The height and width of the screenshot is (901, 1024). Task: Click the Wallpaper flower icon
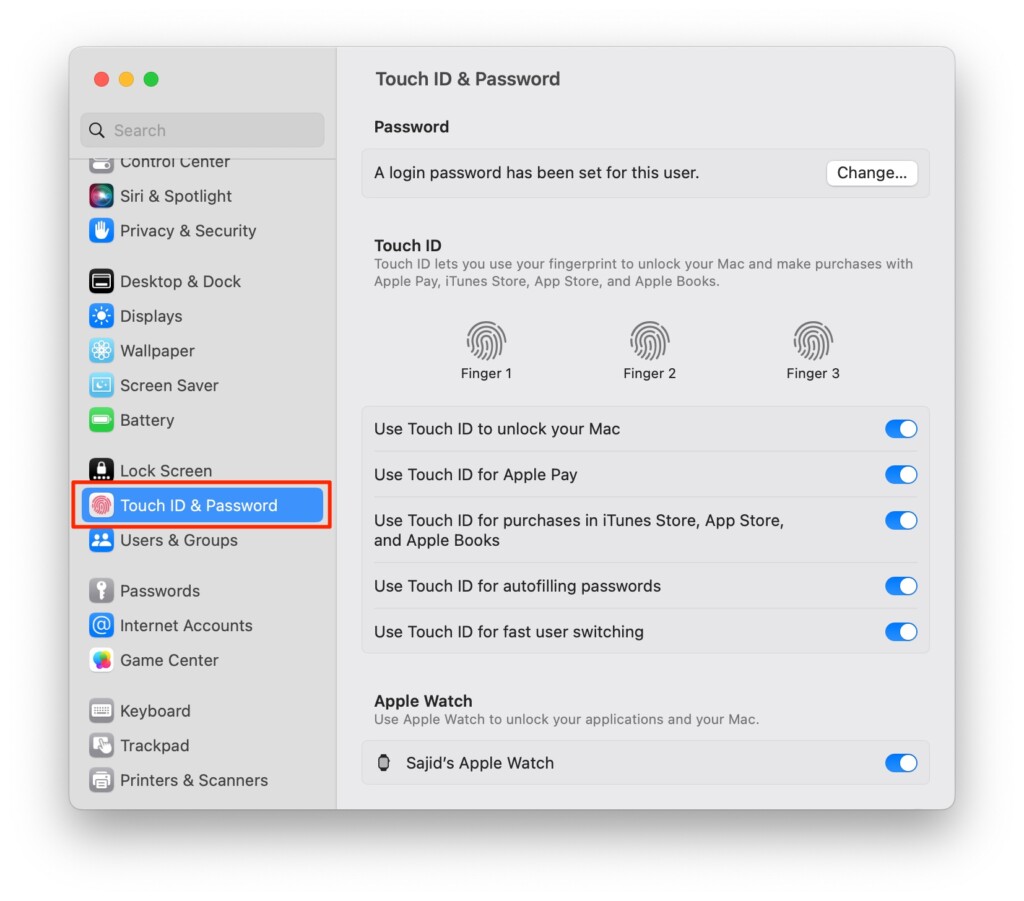(101, 351)
